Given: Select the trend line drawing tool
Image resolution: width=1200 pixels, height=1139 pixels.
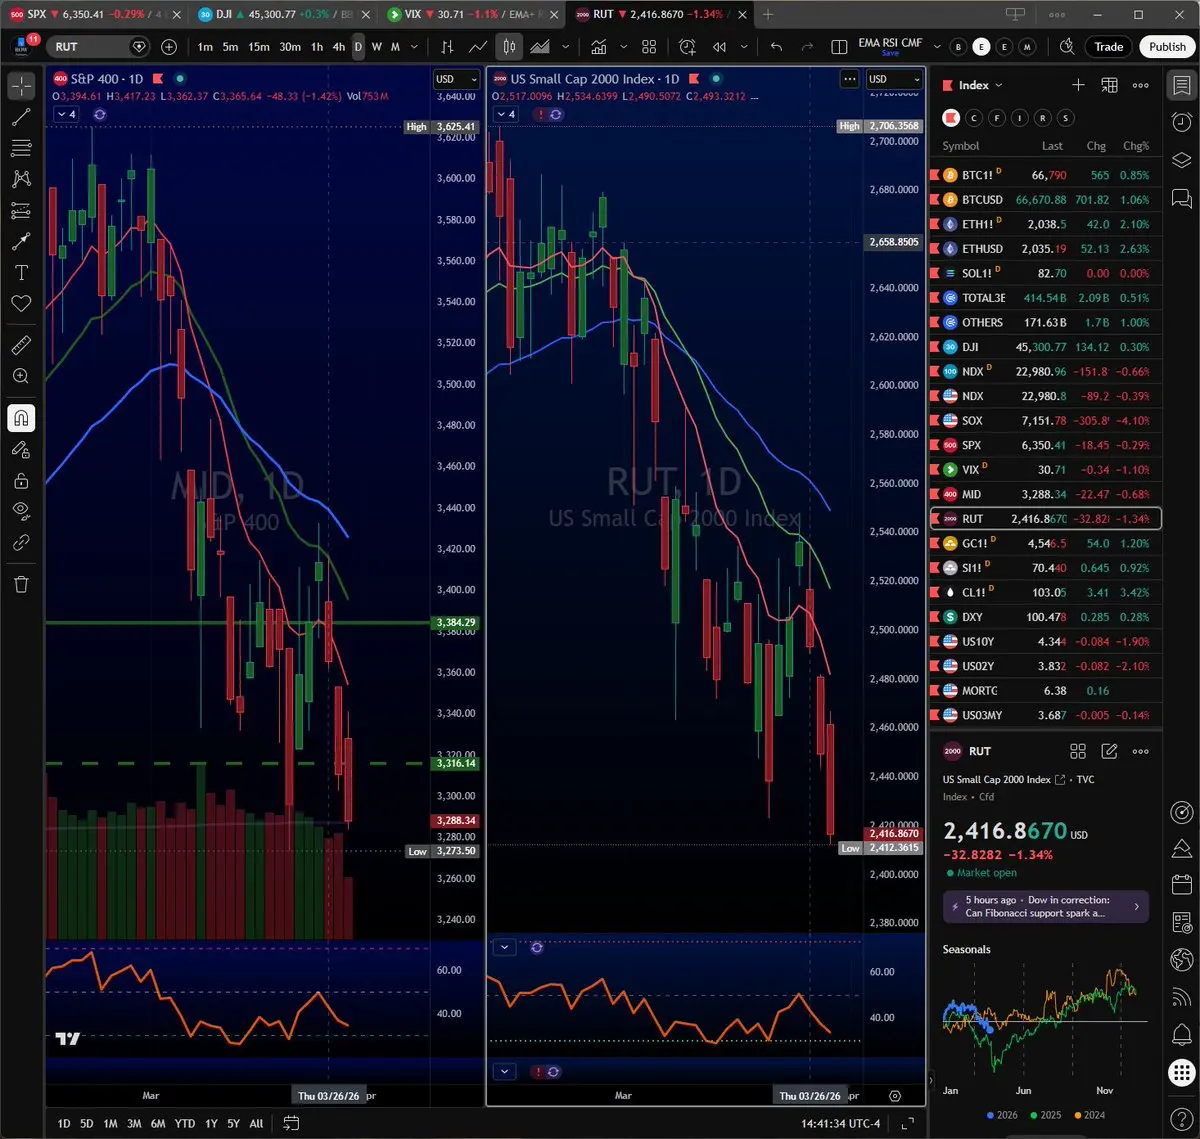Looking at the screenshot, I should [21, 117].
